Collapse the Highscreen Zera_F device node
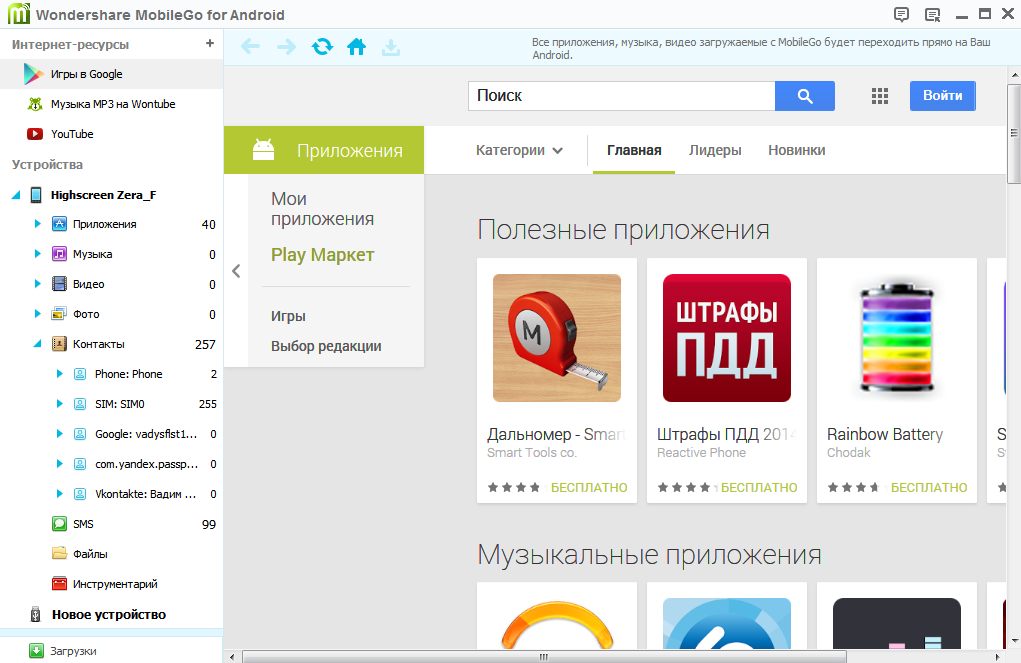1021x663 pixels. [x=16, y=194]
